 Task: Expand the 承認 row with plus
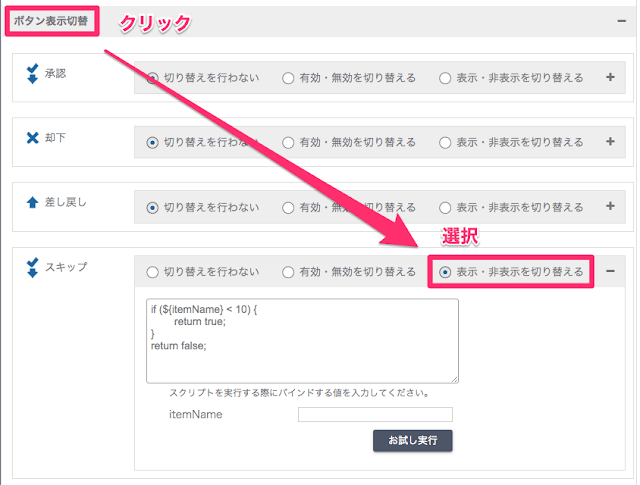pos(610,77)
